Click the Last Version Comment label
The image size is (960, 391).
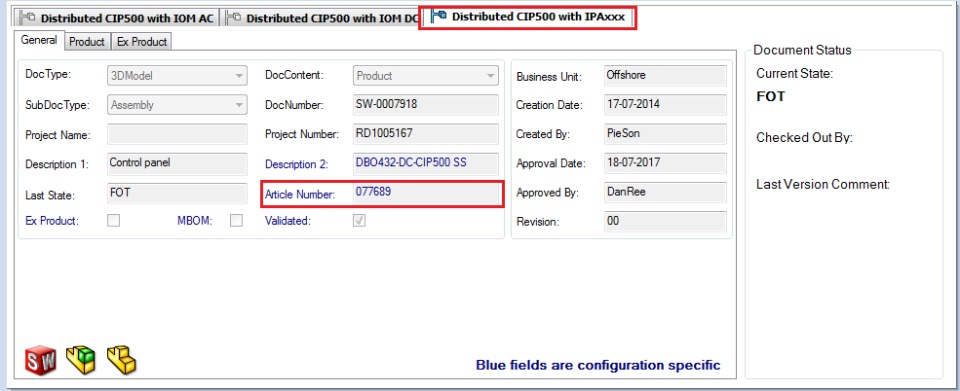coord(823,184)
